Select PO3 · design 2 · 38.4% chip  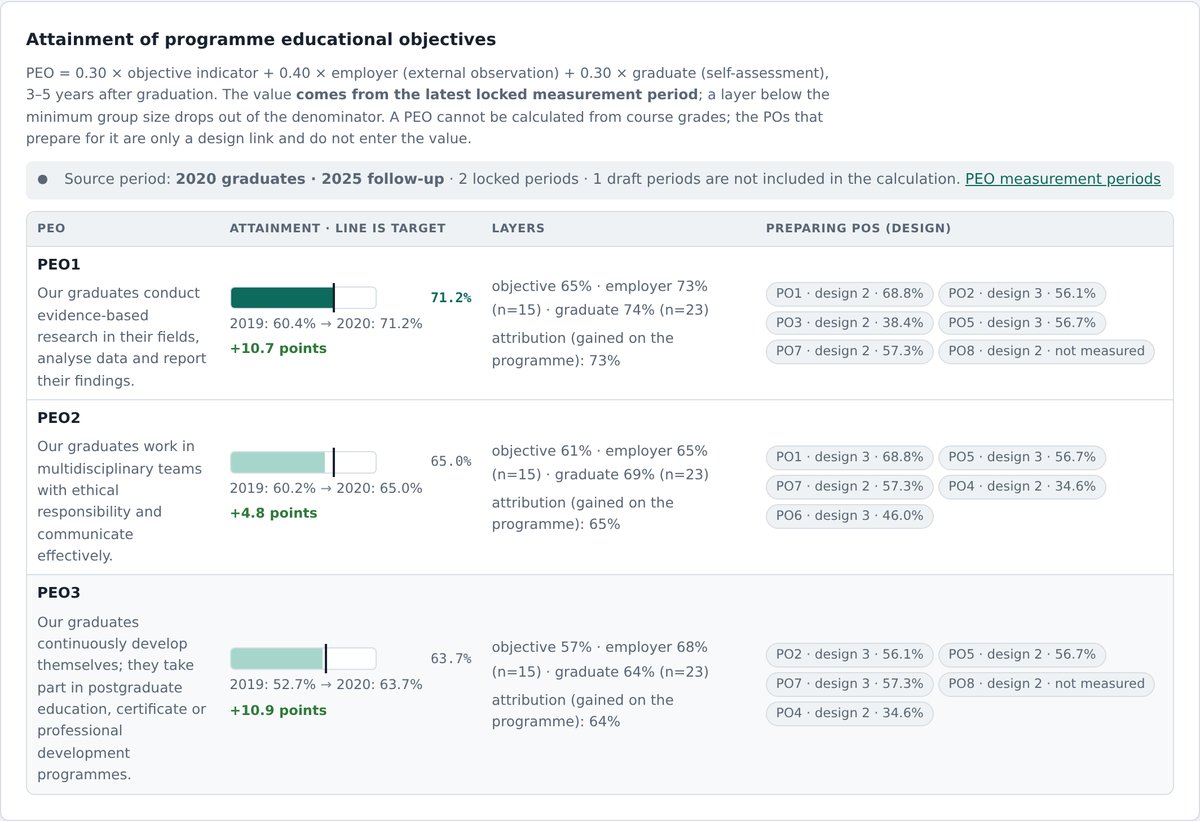click(850, 323)
